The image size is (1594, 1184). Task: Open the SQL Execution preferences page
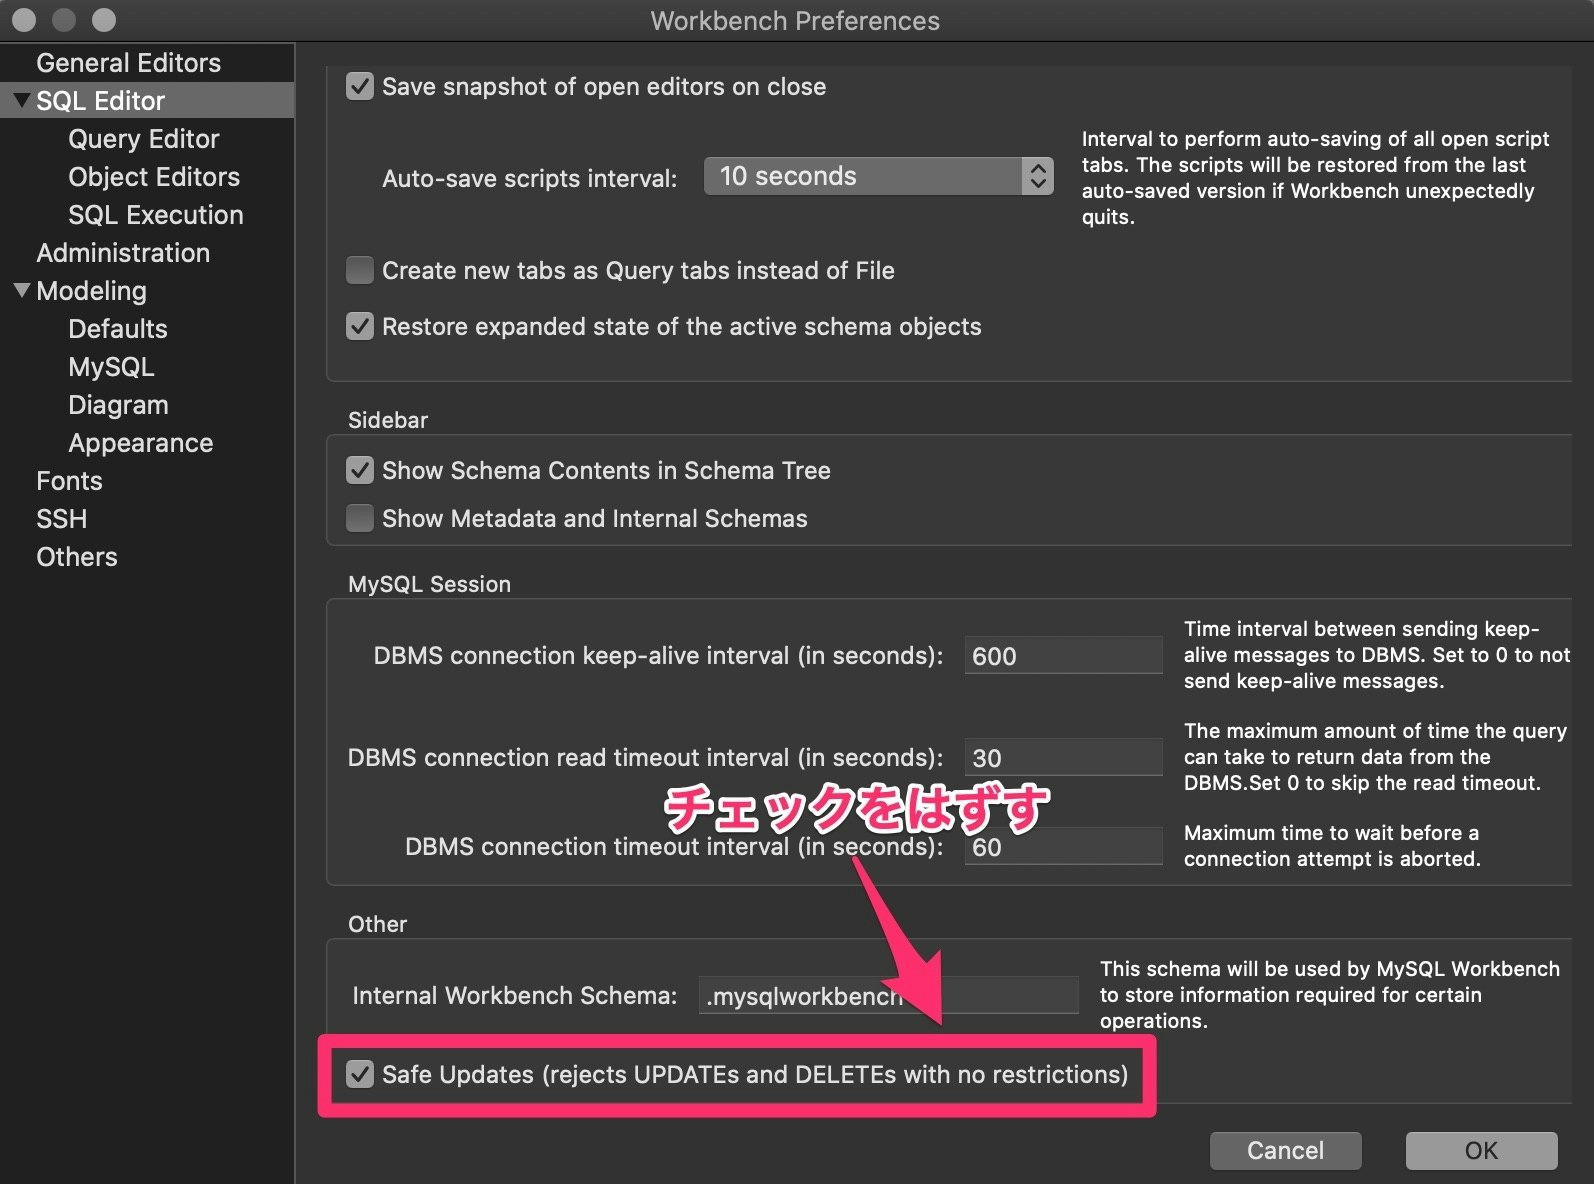tap(156, 215)
